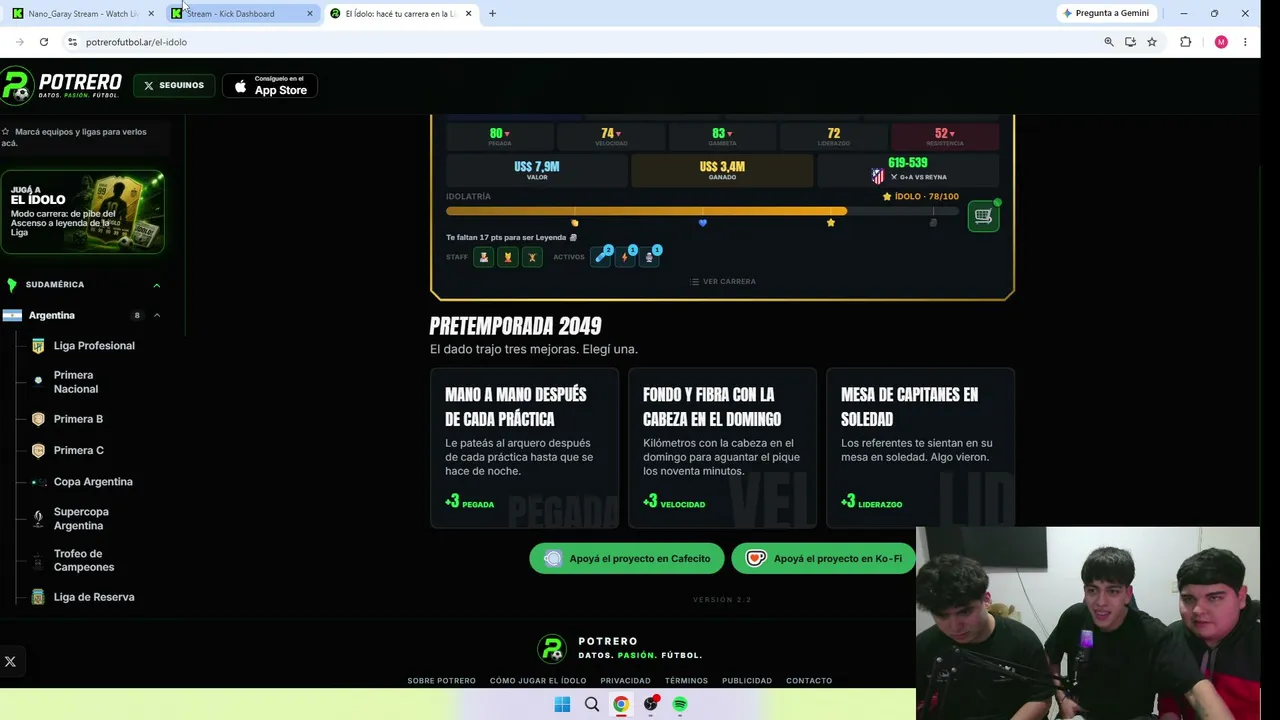
Task: Click the App Store download button
Action: (x=270, y=87)
